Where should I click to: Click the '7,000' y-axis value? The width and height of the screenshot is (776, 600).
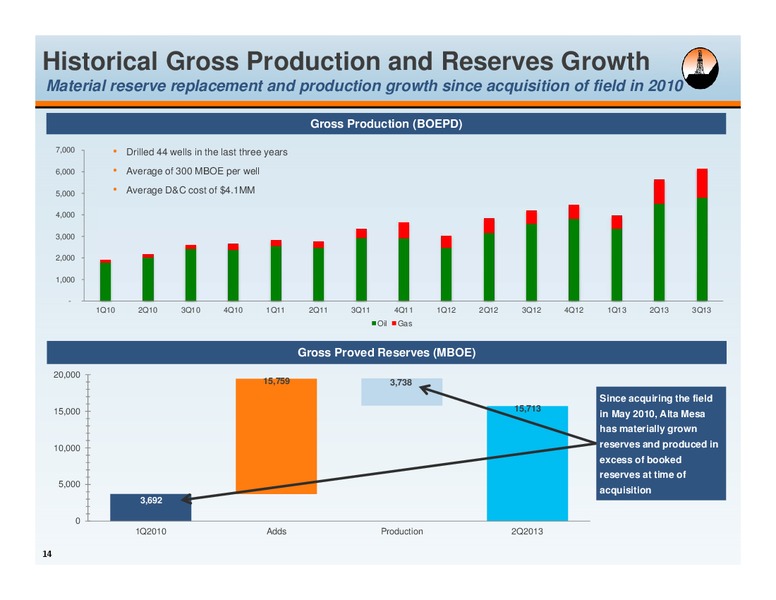[x=65, y=150]
